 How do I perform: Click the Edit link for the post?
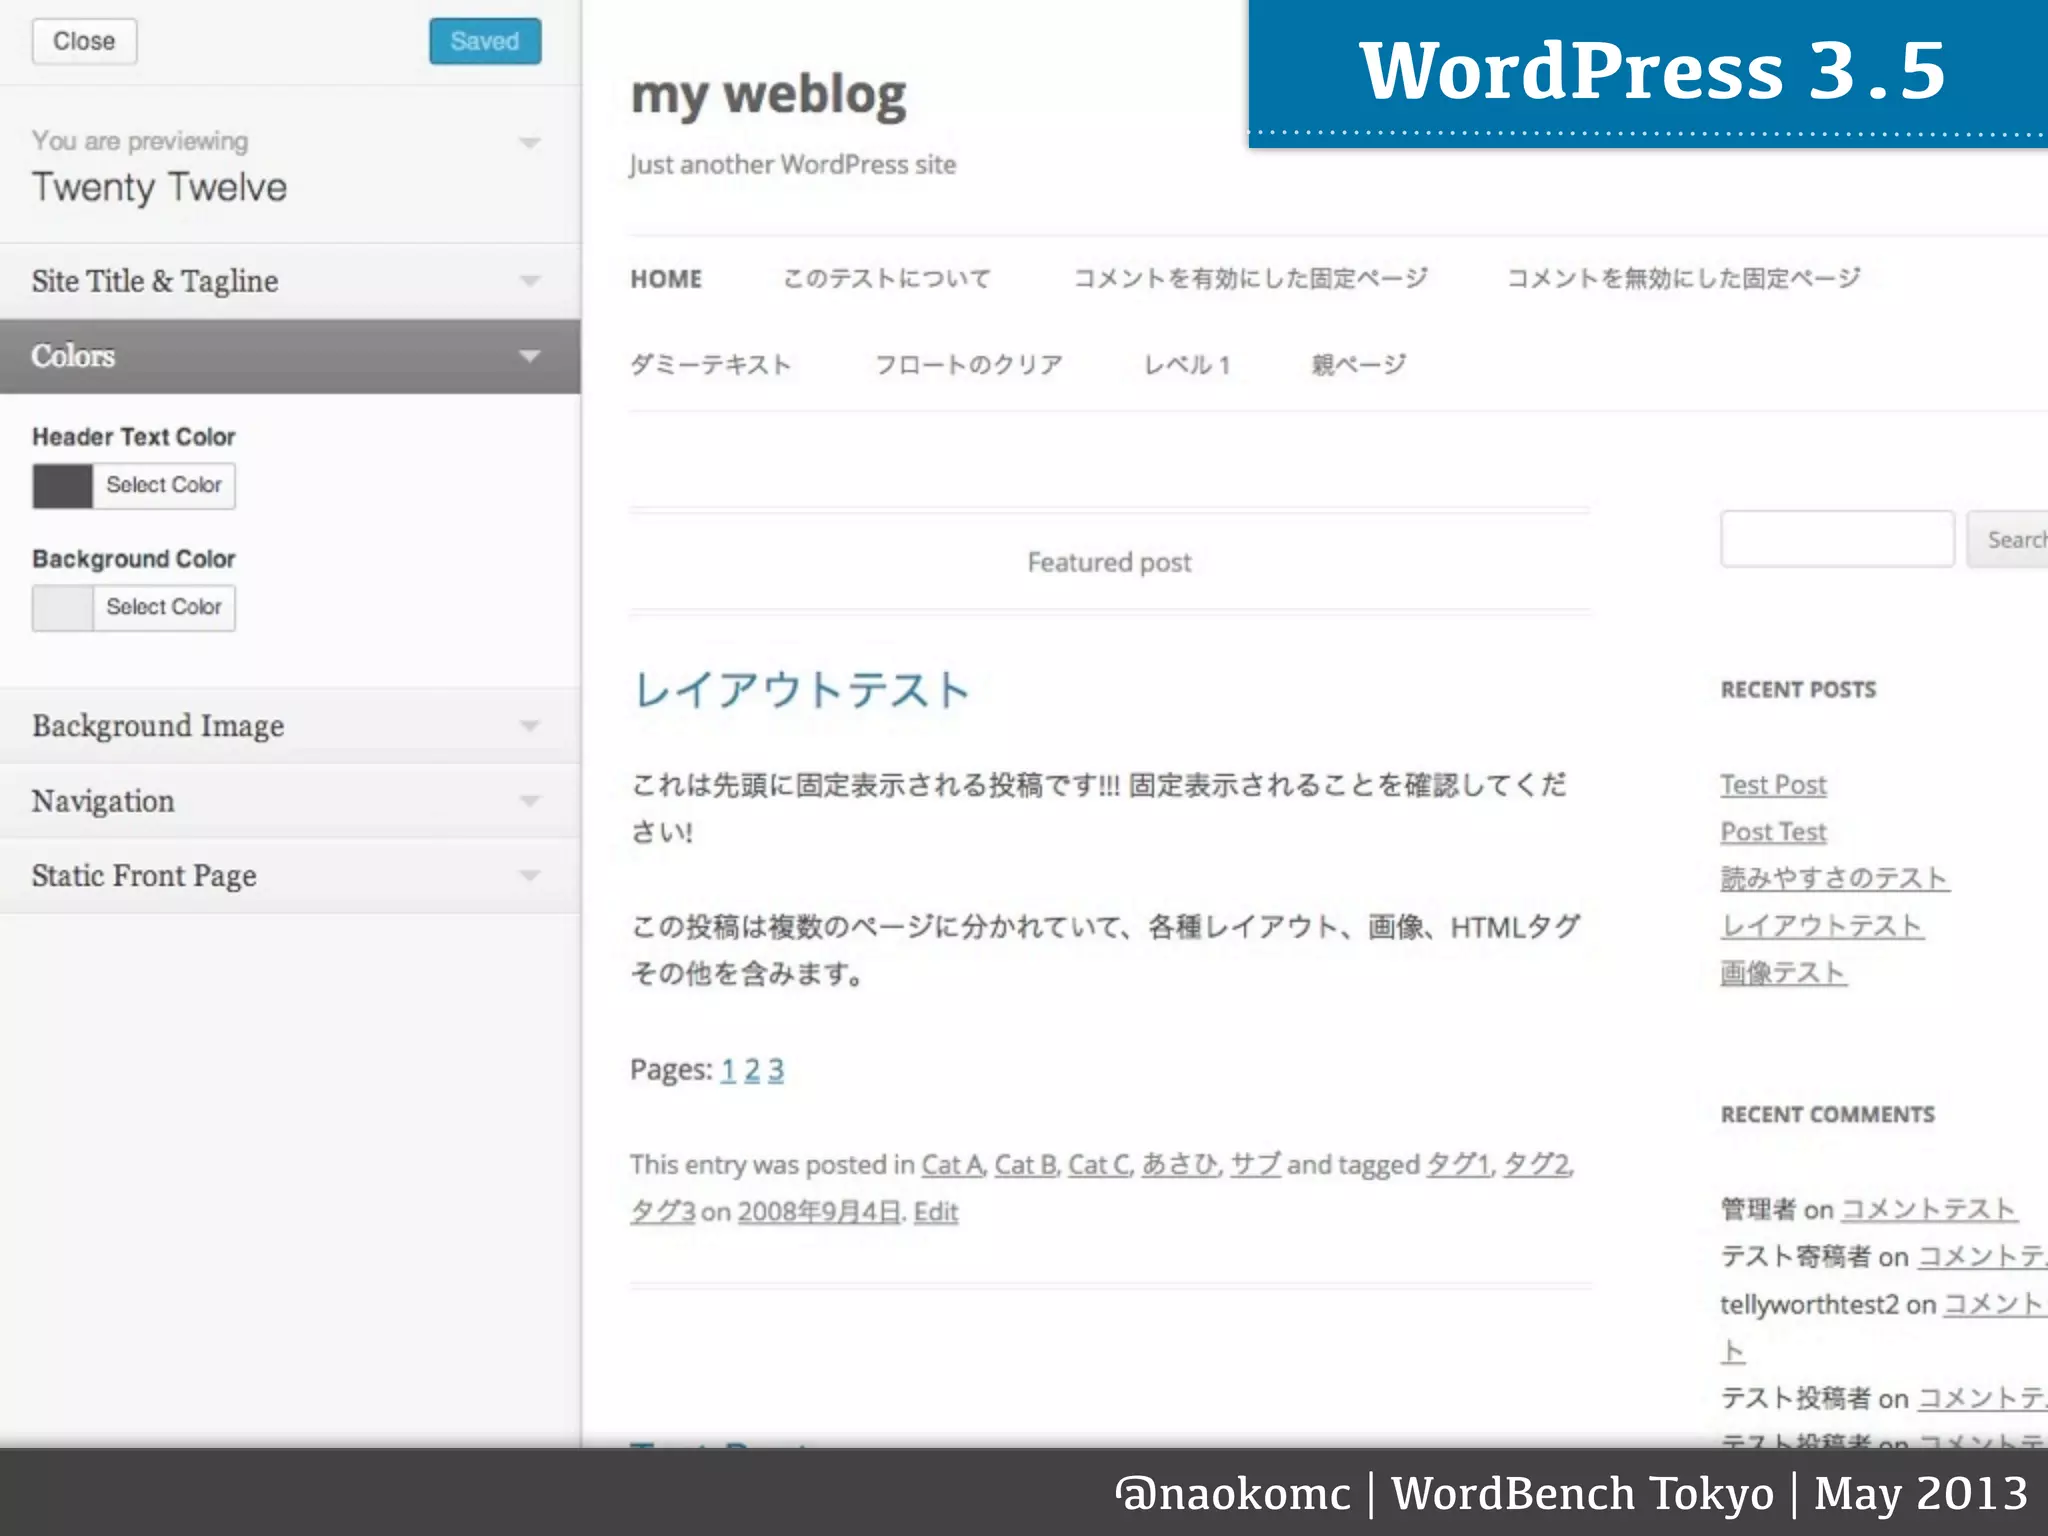936,1212
